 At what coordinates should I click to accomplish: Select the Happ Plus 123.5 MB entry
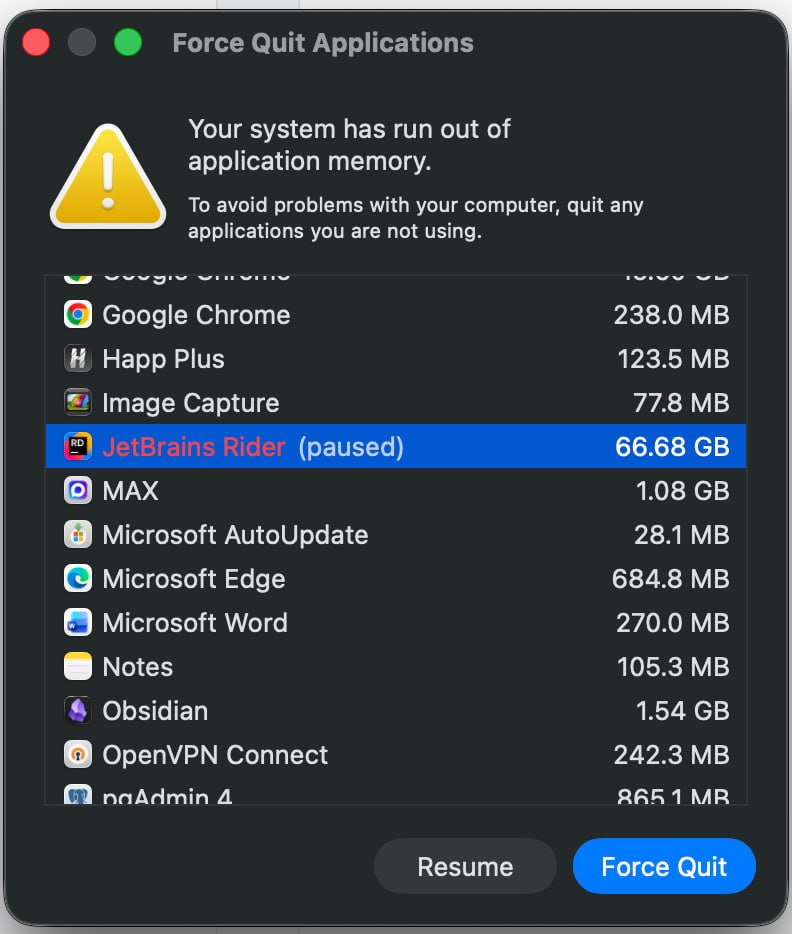pos(396,359)
